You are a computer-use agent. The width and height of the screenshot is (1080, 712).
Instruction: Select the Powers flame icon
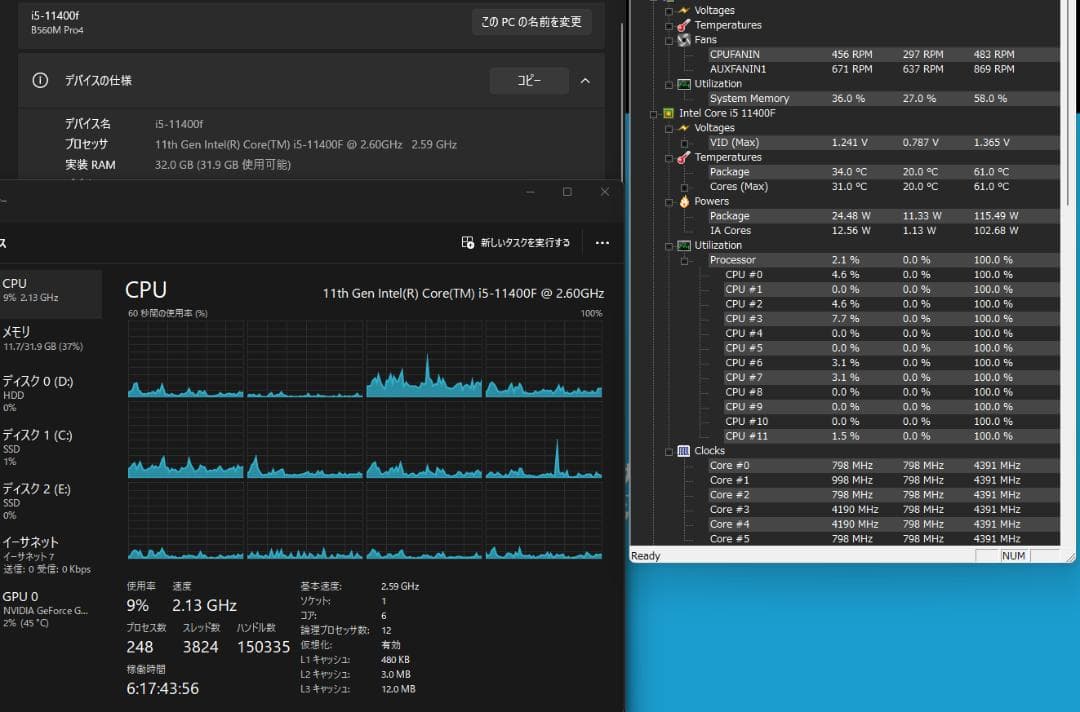(x=685, y=202)
